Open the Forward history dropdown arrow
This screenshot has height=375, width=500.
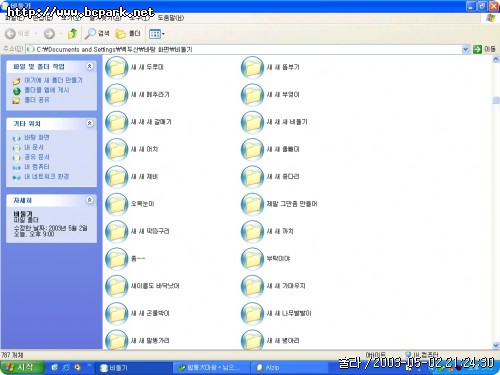coord(60,33)
